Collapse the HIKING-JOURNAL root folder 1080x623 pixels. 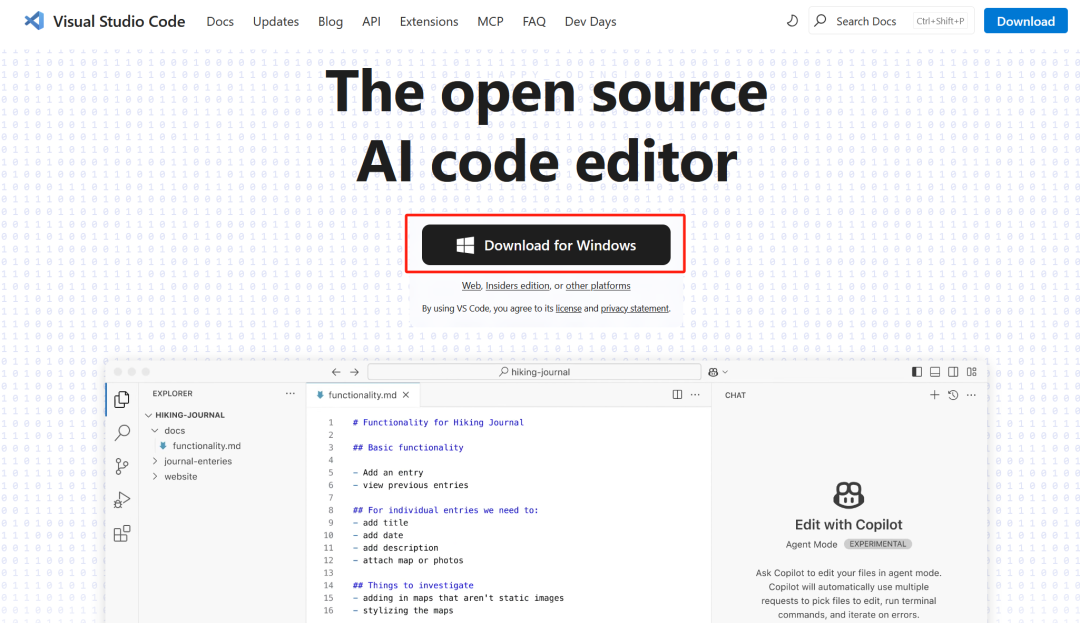(148, 415)
